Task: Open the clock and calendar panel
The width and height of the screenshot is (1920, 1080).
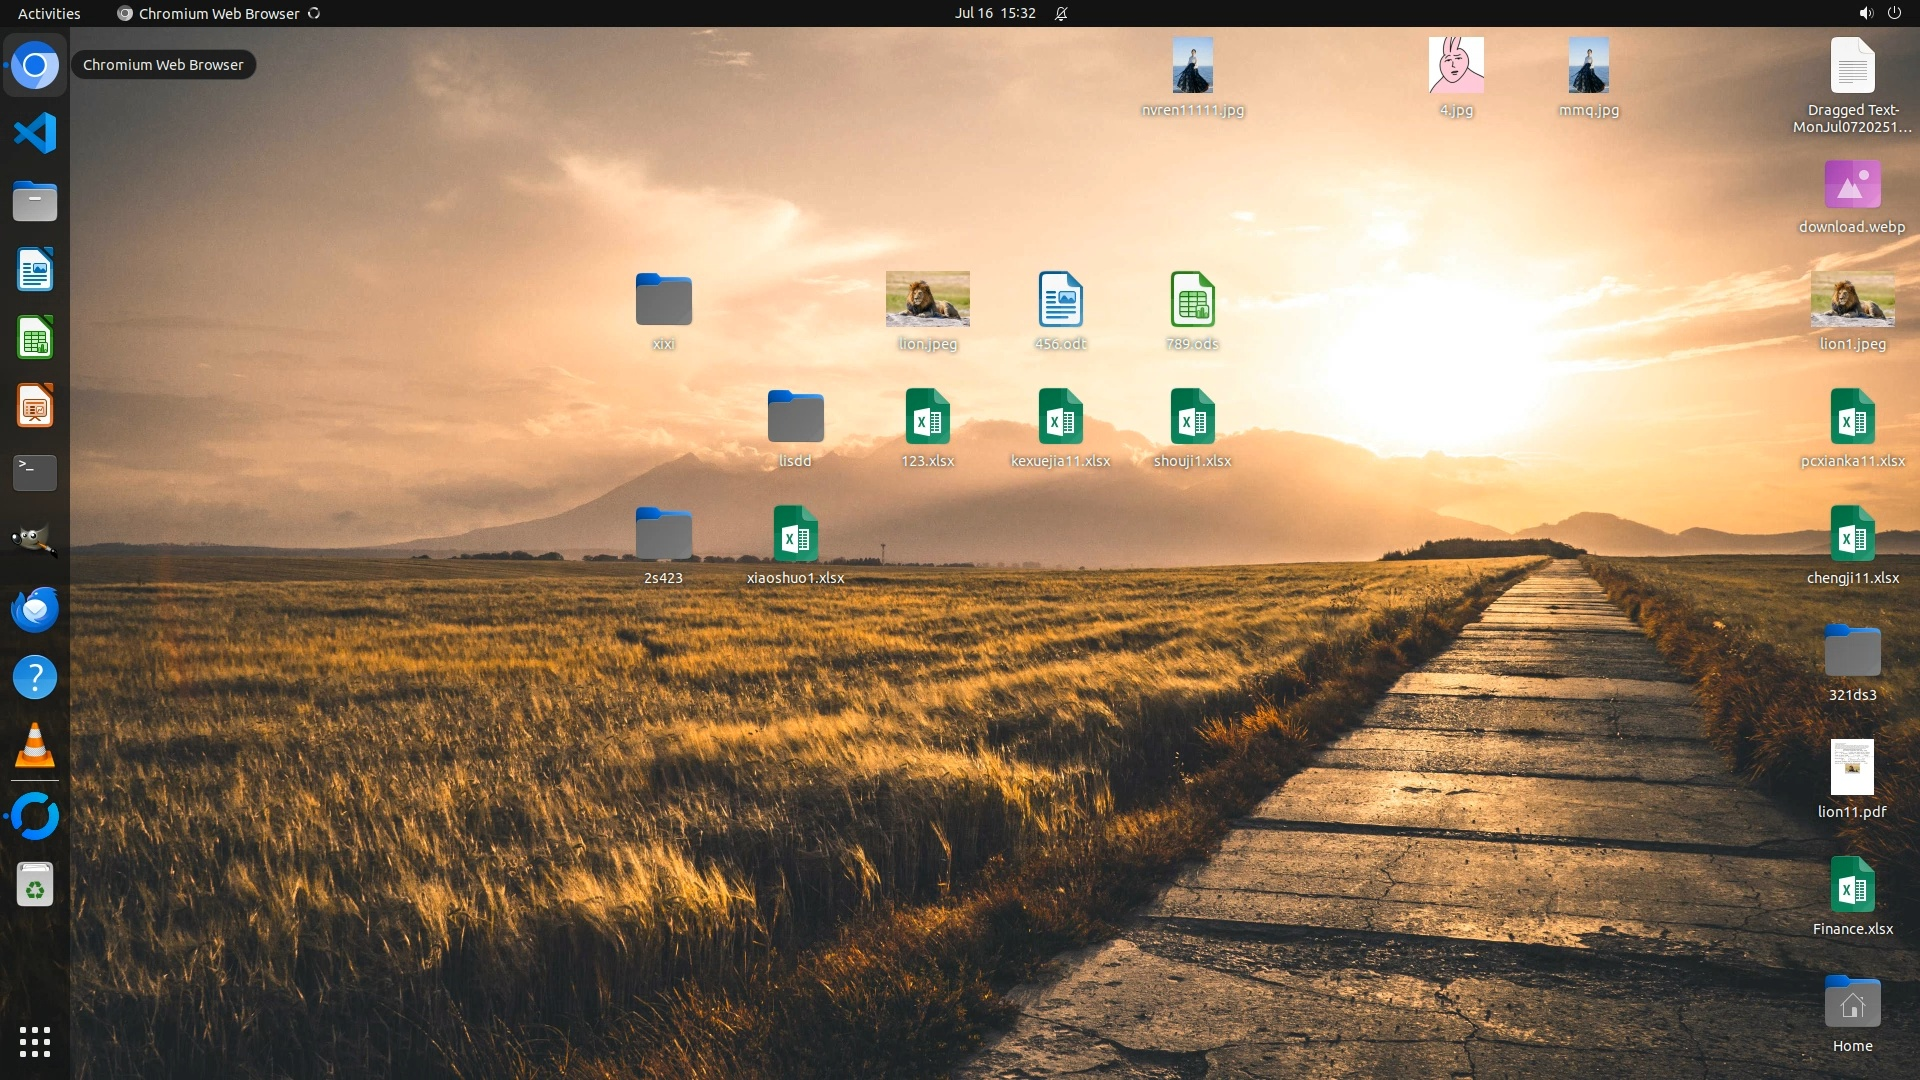Action: [994, 13]
